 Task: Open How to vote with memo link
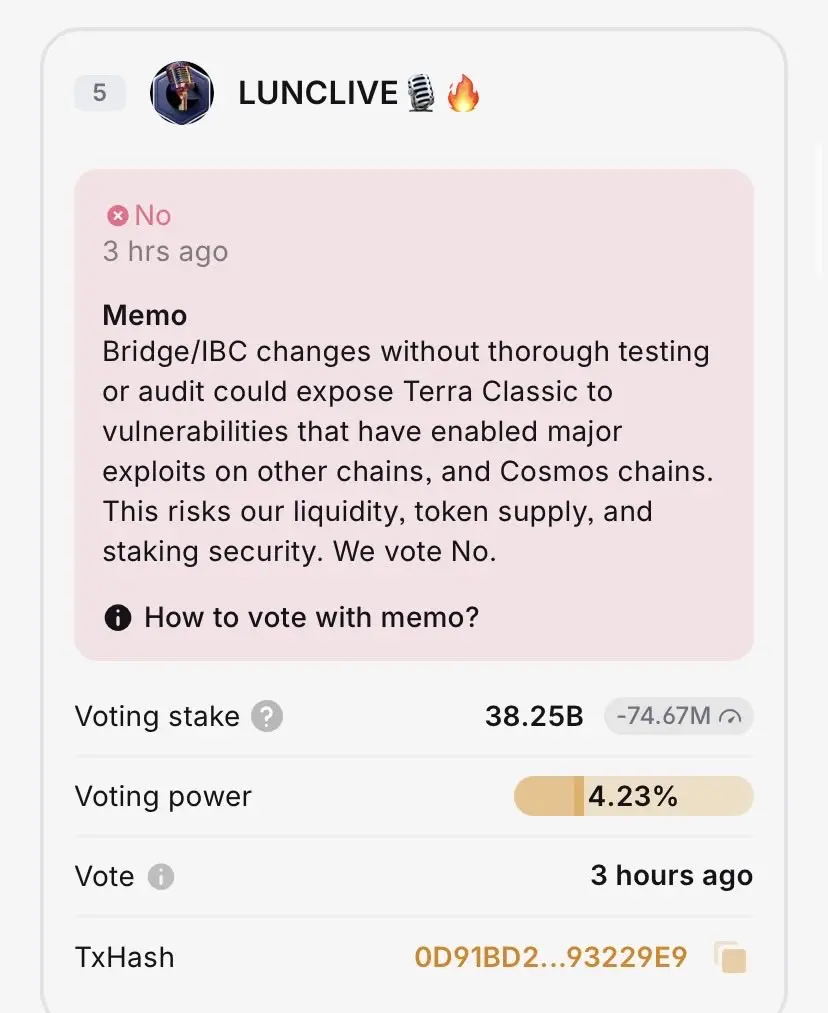(311, 617)
